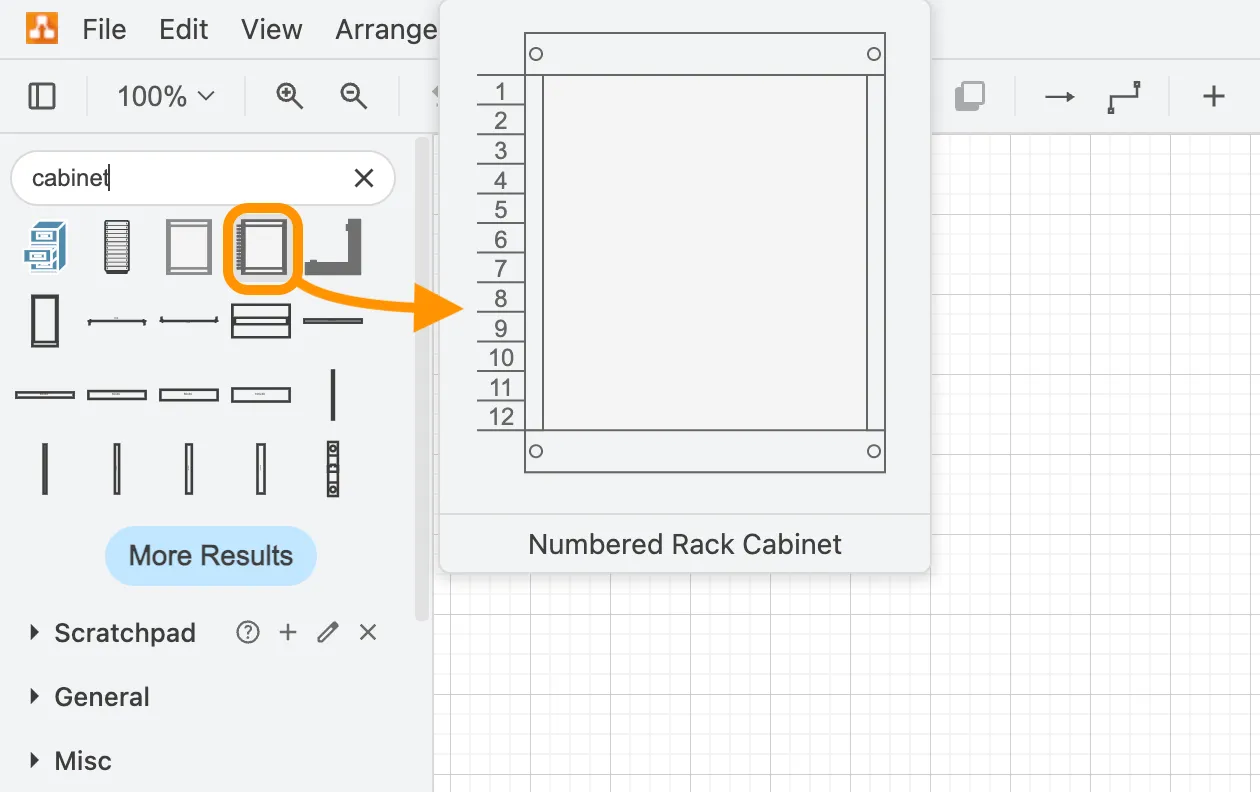Screen dimensions: 1260x792
Task: Click the zoom in magnifier icon
Action: point(289,96)
